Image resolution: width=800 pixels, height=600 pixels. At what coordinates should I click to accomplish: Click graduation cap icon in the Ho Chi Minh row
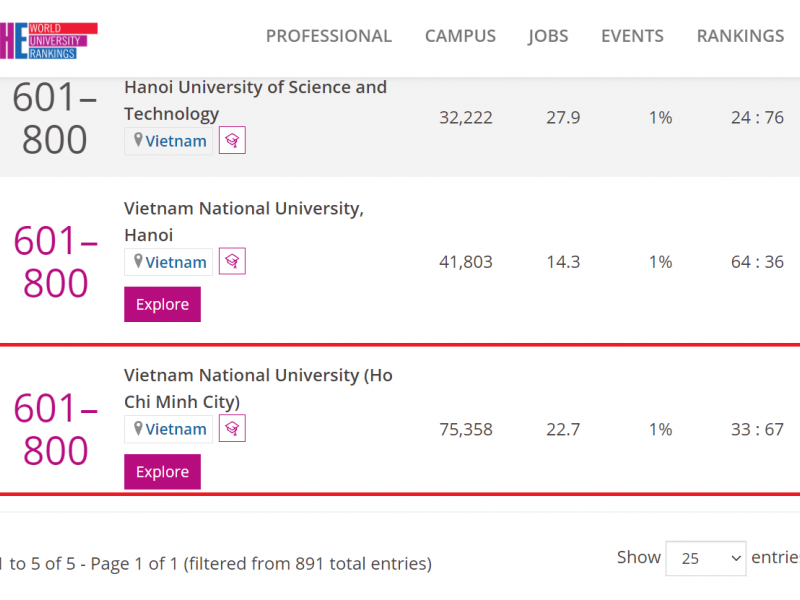pyautogui.click(x=232, y=429)
